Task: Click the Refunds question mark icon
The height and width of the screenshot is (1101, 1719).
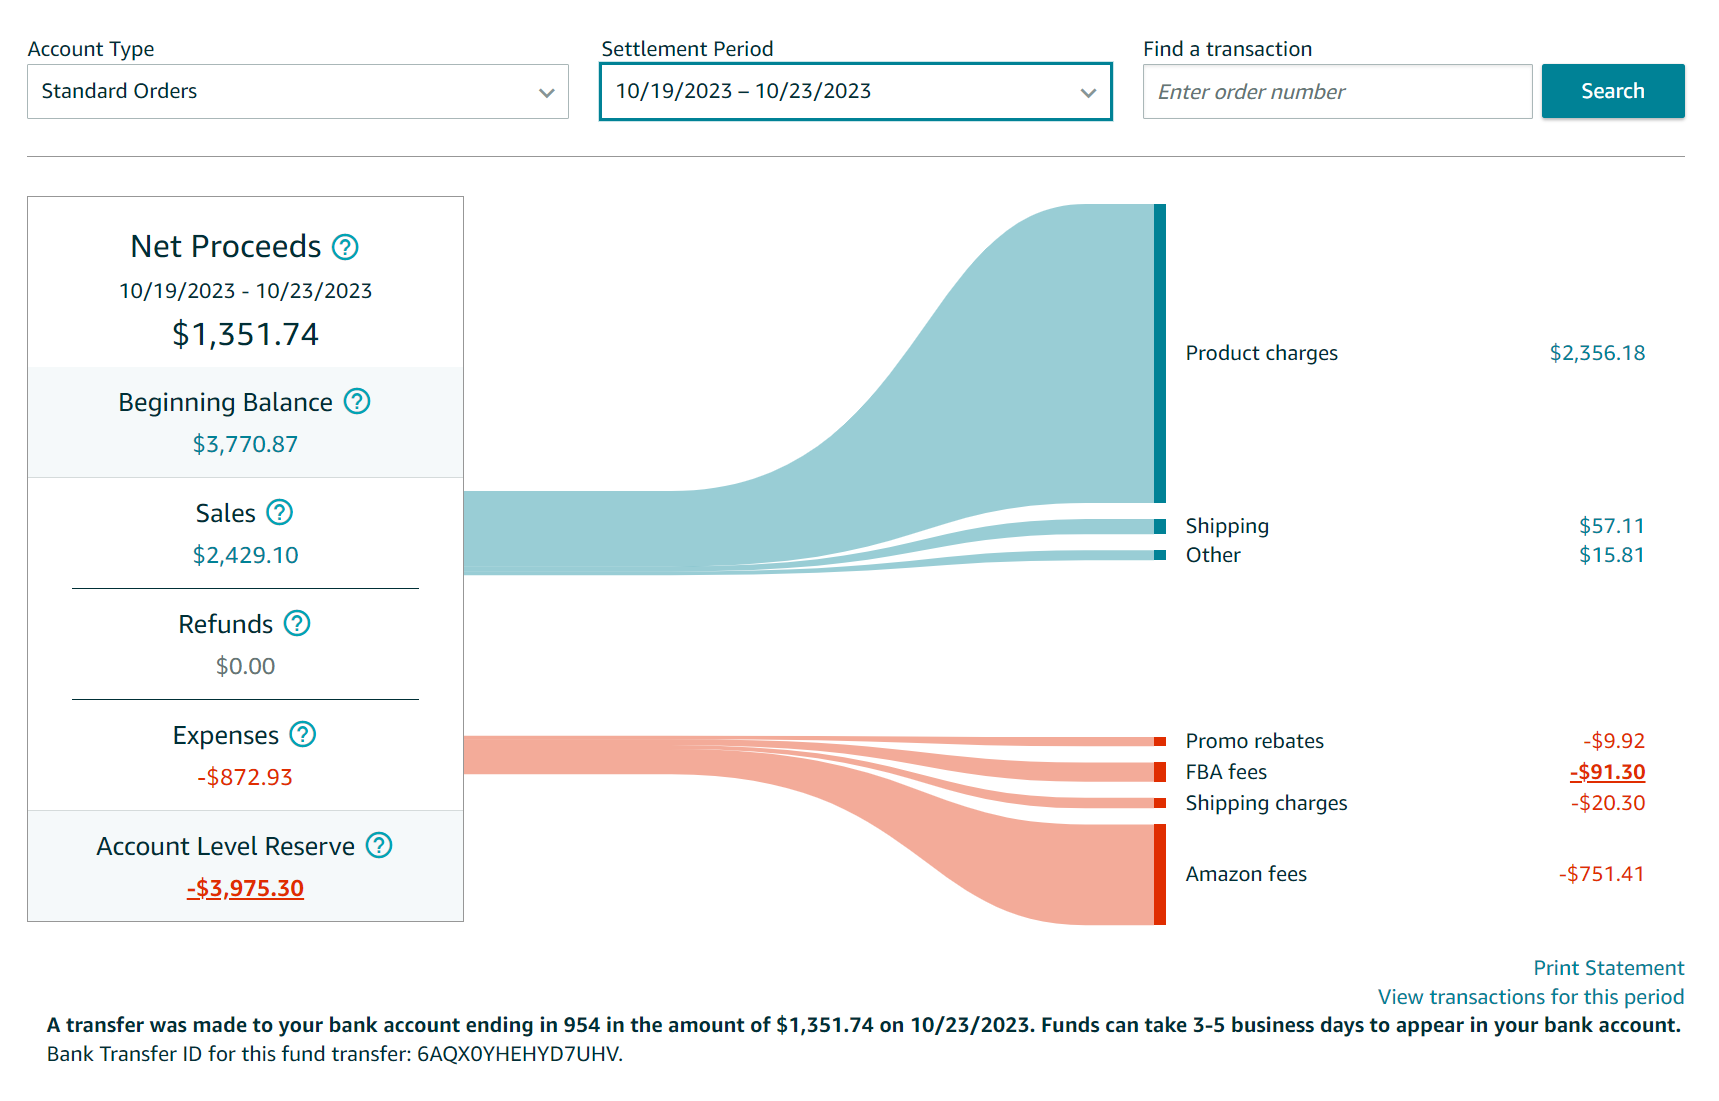Action: click(x=297, y=624)
